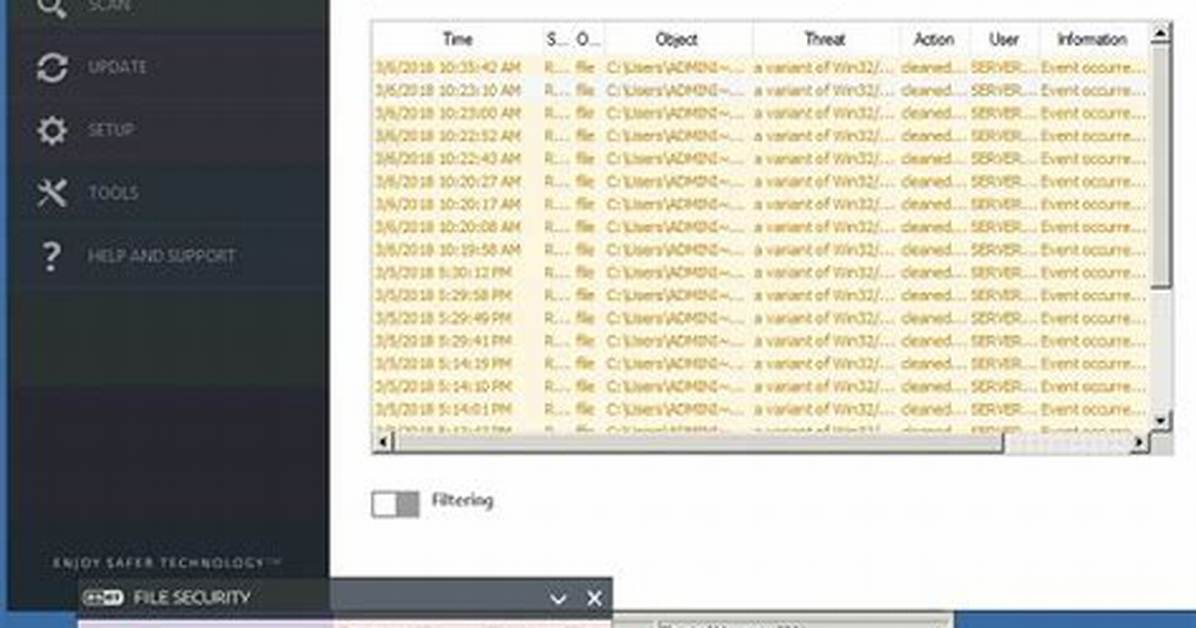Open Setup via the gear icon

pos(52,130)
